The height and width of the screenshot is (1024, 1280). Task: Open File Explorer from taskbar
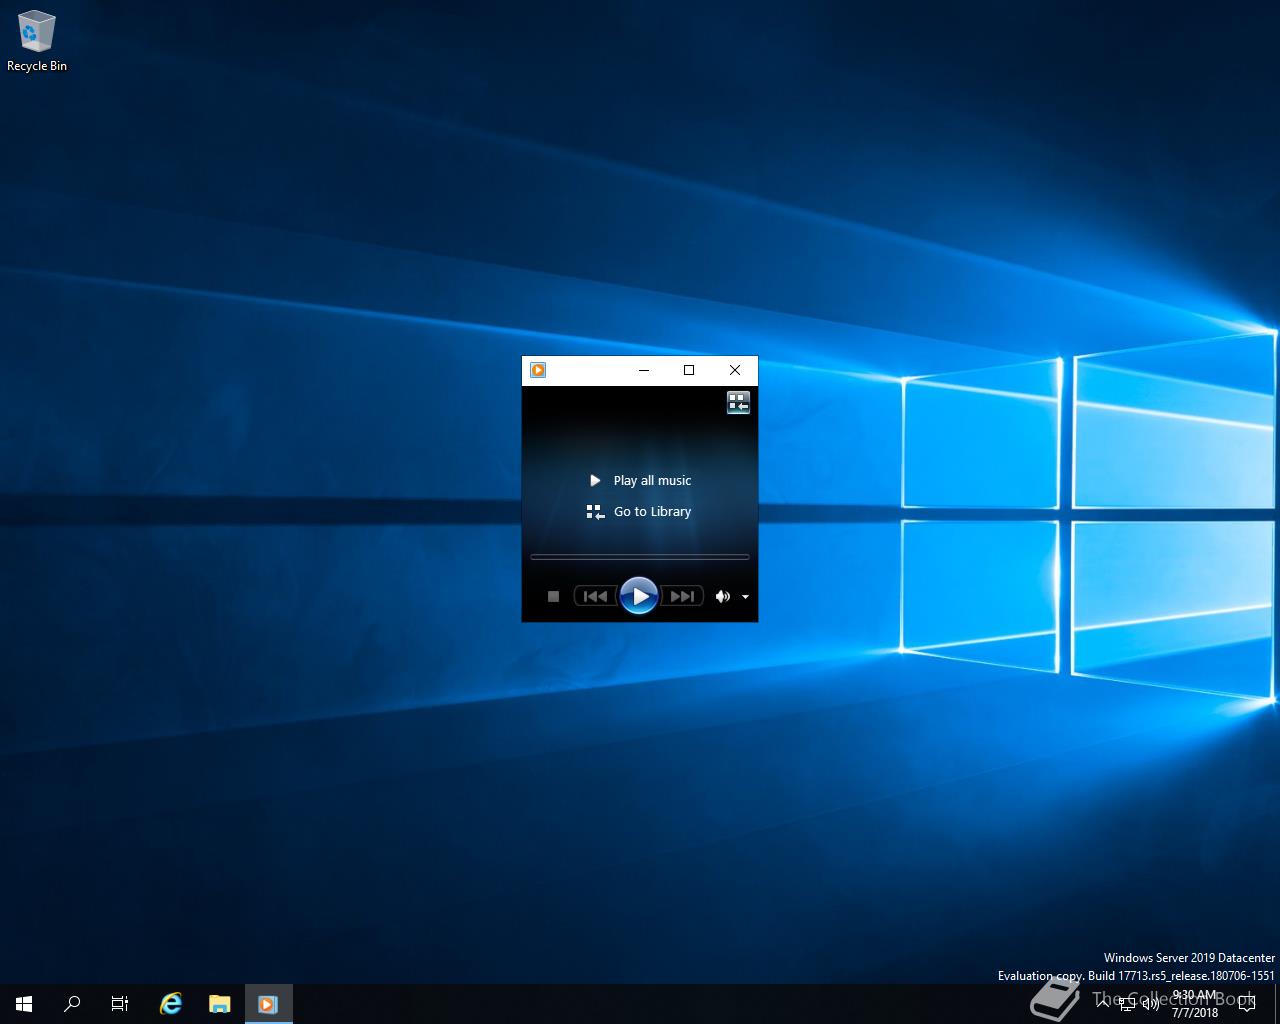point(219,1004)
